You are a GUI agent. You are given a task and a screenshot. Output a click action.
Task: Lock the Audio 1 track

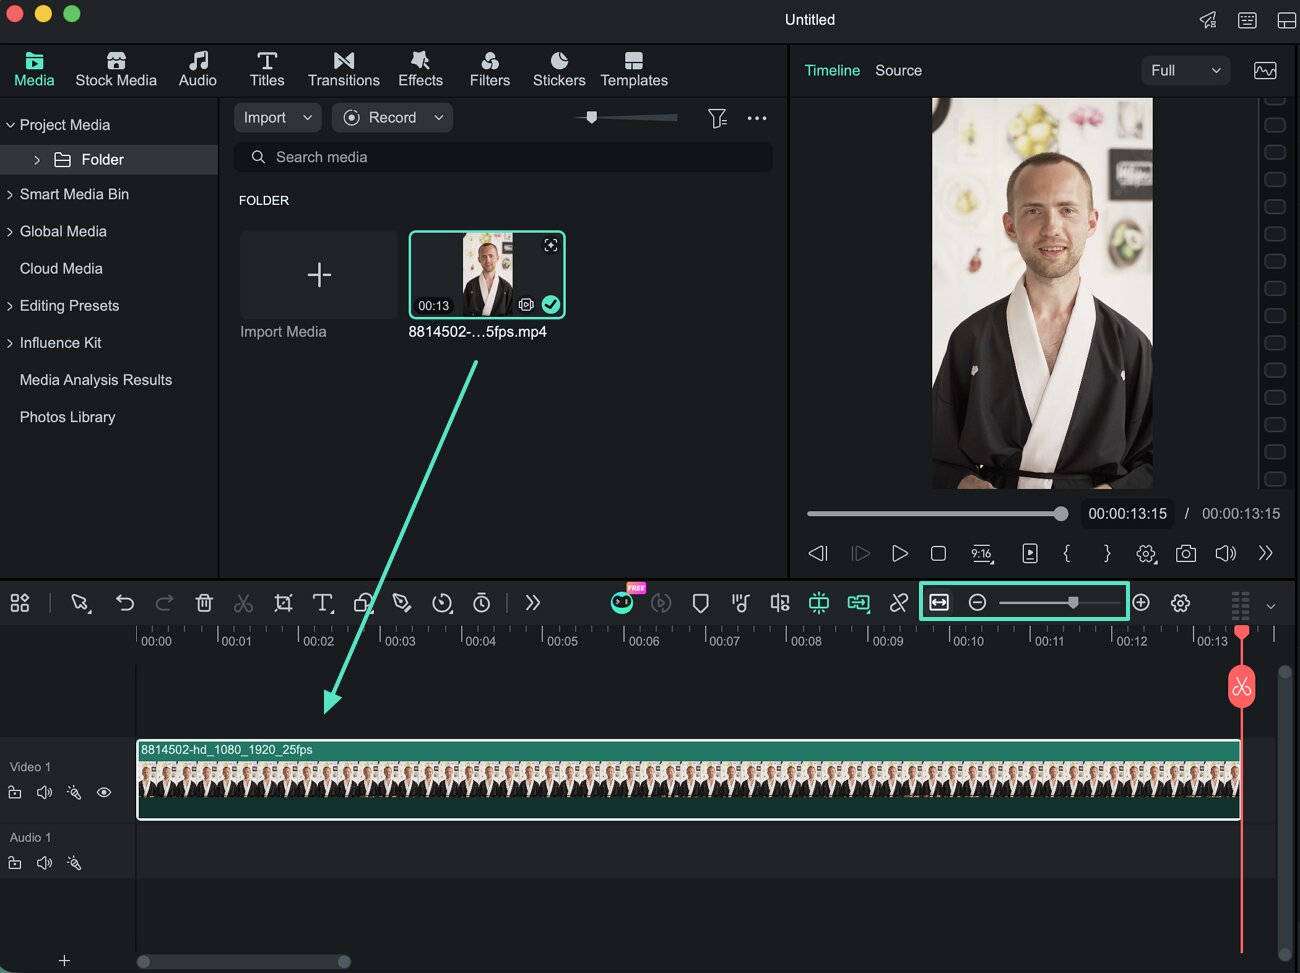(x=15, y=863)
